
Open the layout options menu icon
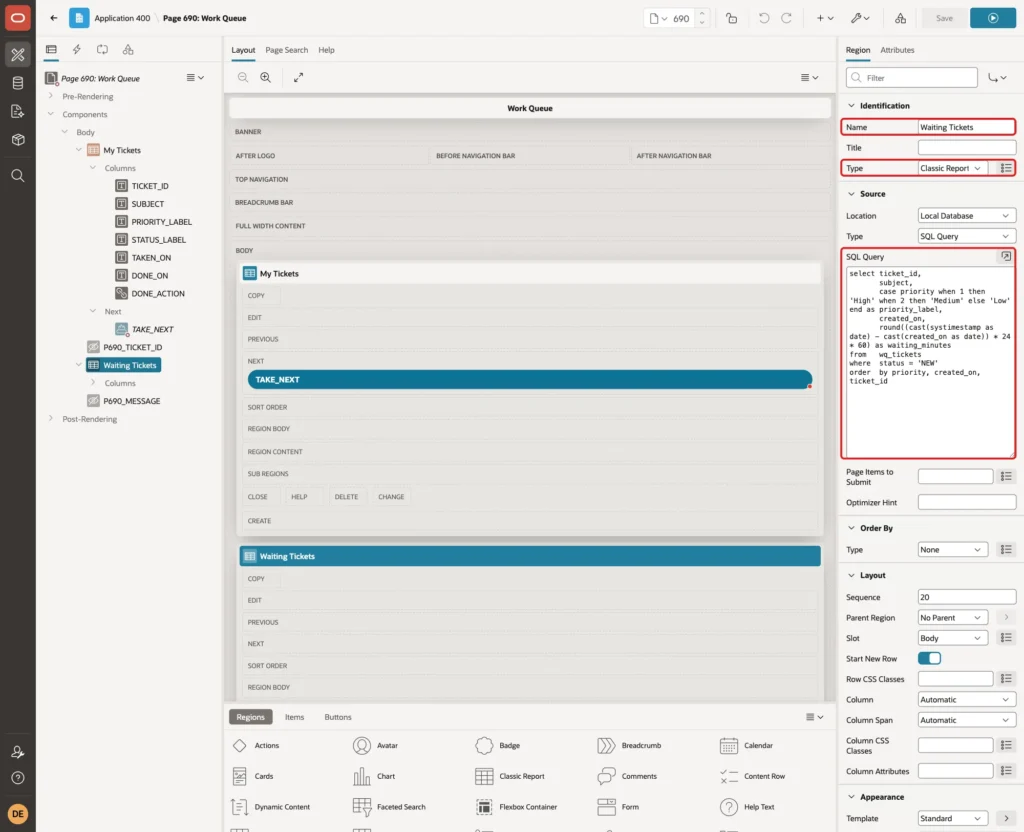point(809,77)
